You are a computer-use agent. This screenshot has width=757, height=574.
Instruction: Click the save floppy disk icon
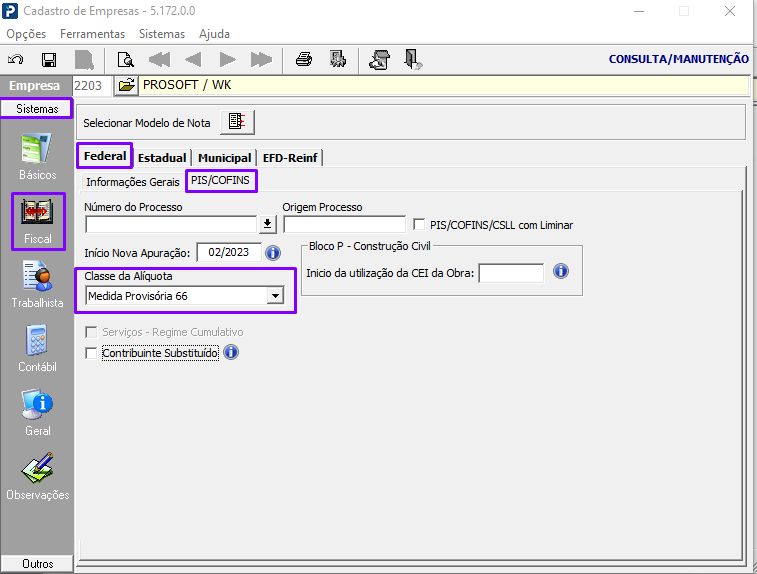[49, 60]
